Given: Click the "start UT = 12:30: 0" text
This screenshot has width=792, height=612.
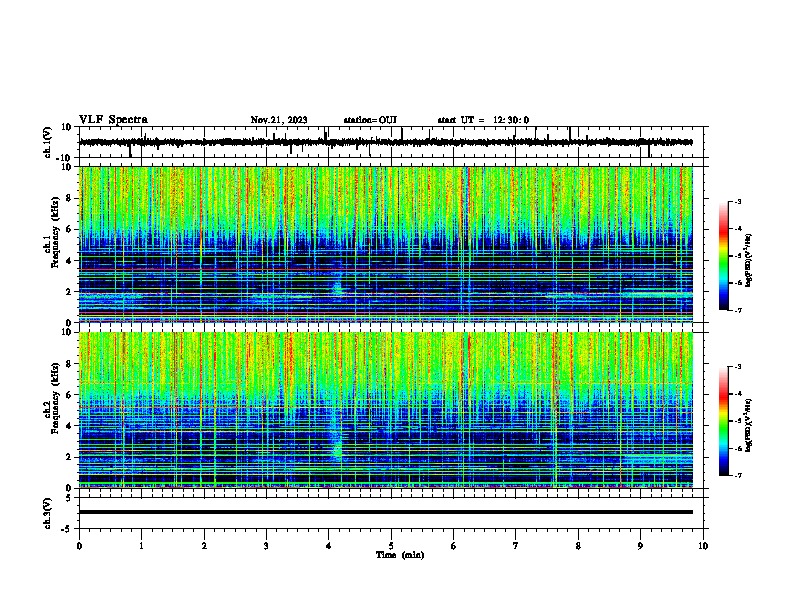Looking at the screenshot, I should (x=483, y=120).
